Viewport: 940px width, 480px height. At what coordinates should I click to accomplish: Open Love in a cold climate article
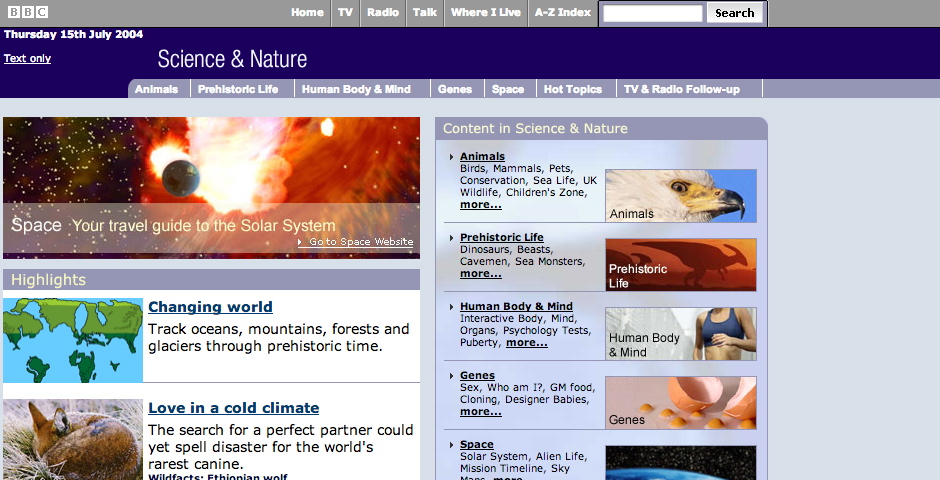[234, 408]
